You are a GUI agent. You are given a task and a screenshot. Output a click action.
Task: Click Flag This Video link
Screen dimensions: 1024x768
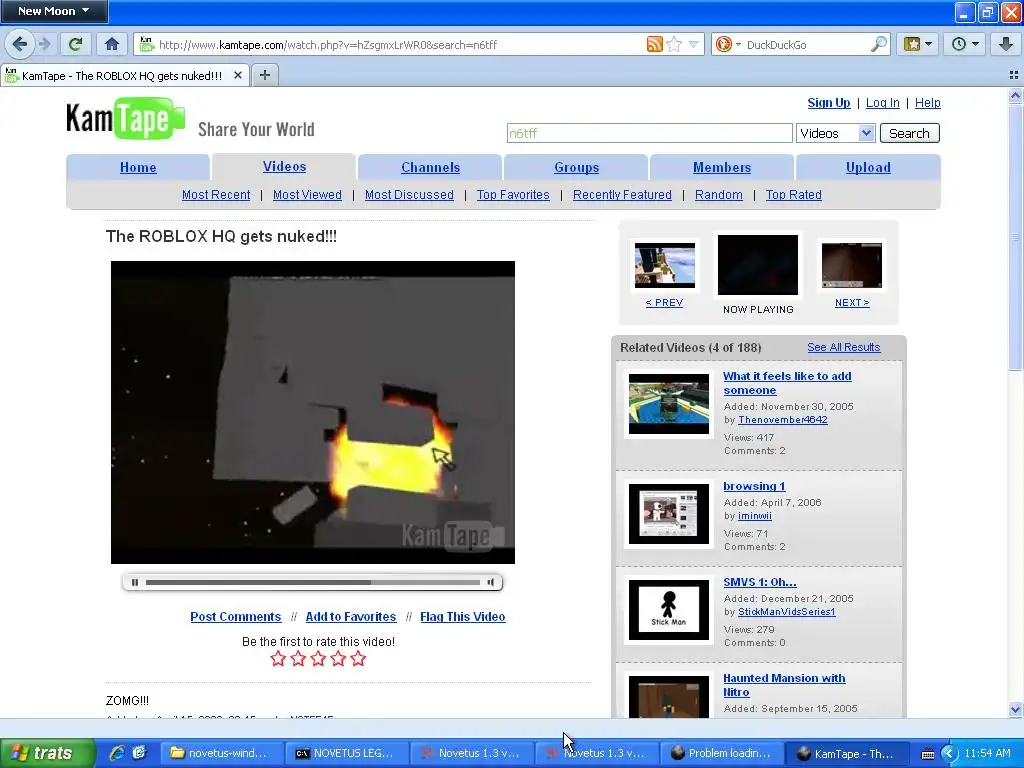pos(462,616)
